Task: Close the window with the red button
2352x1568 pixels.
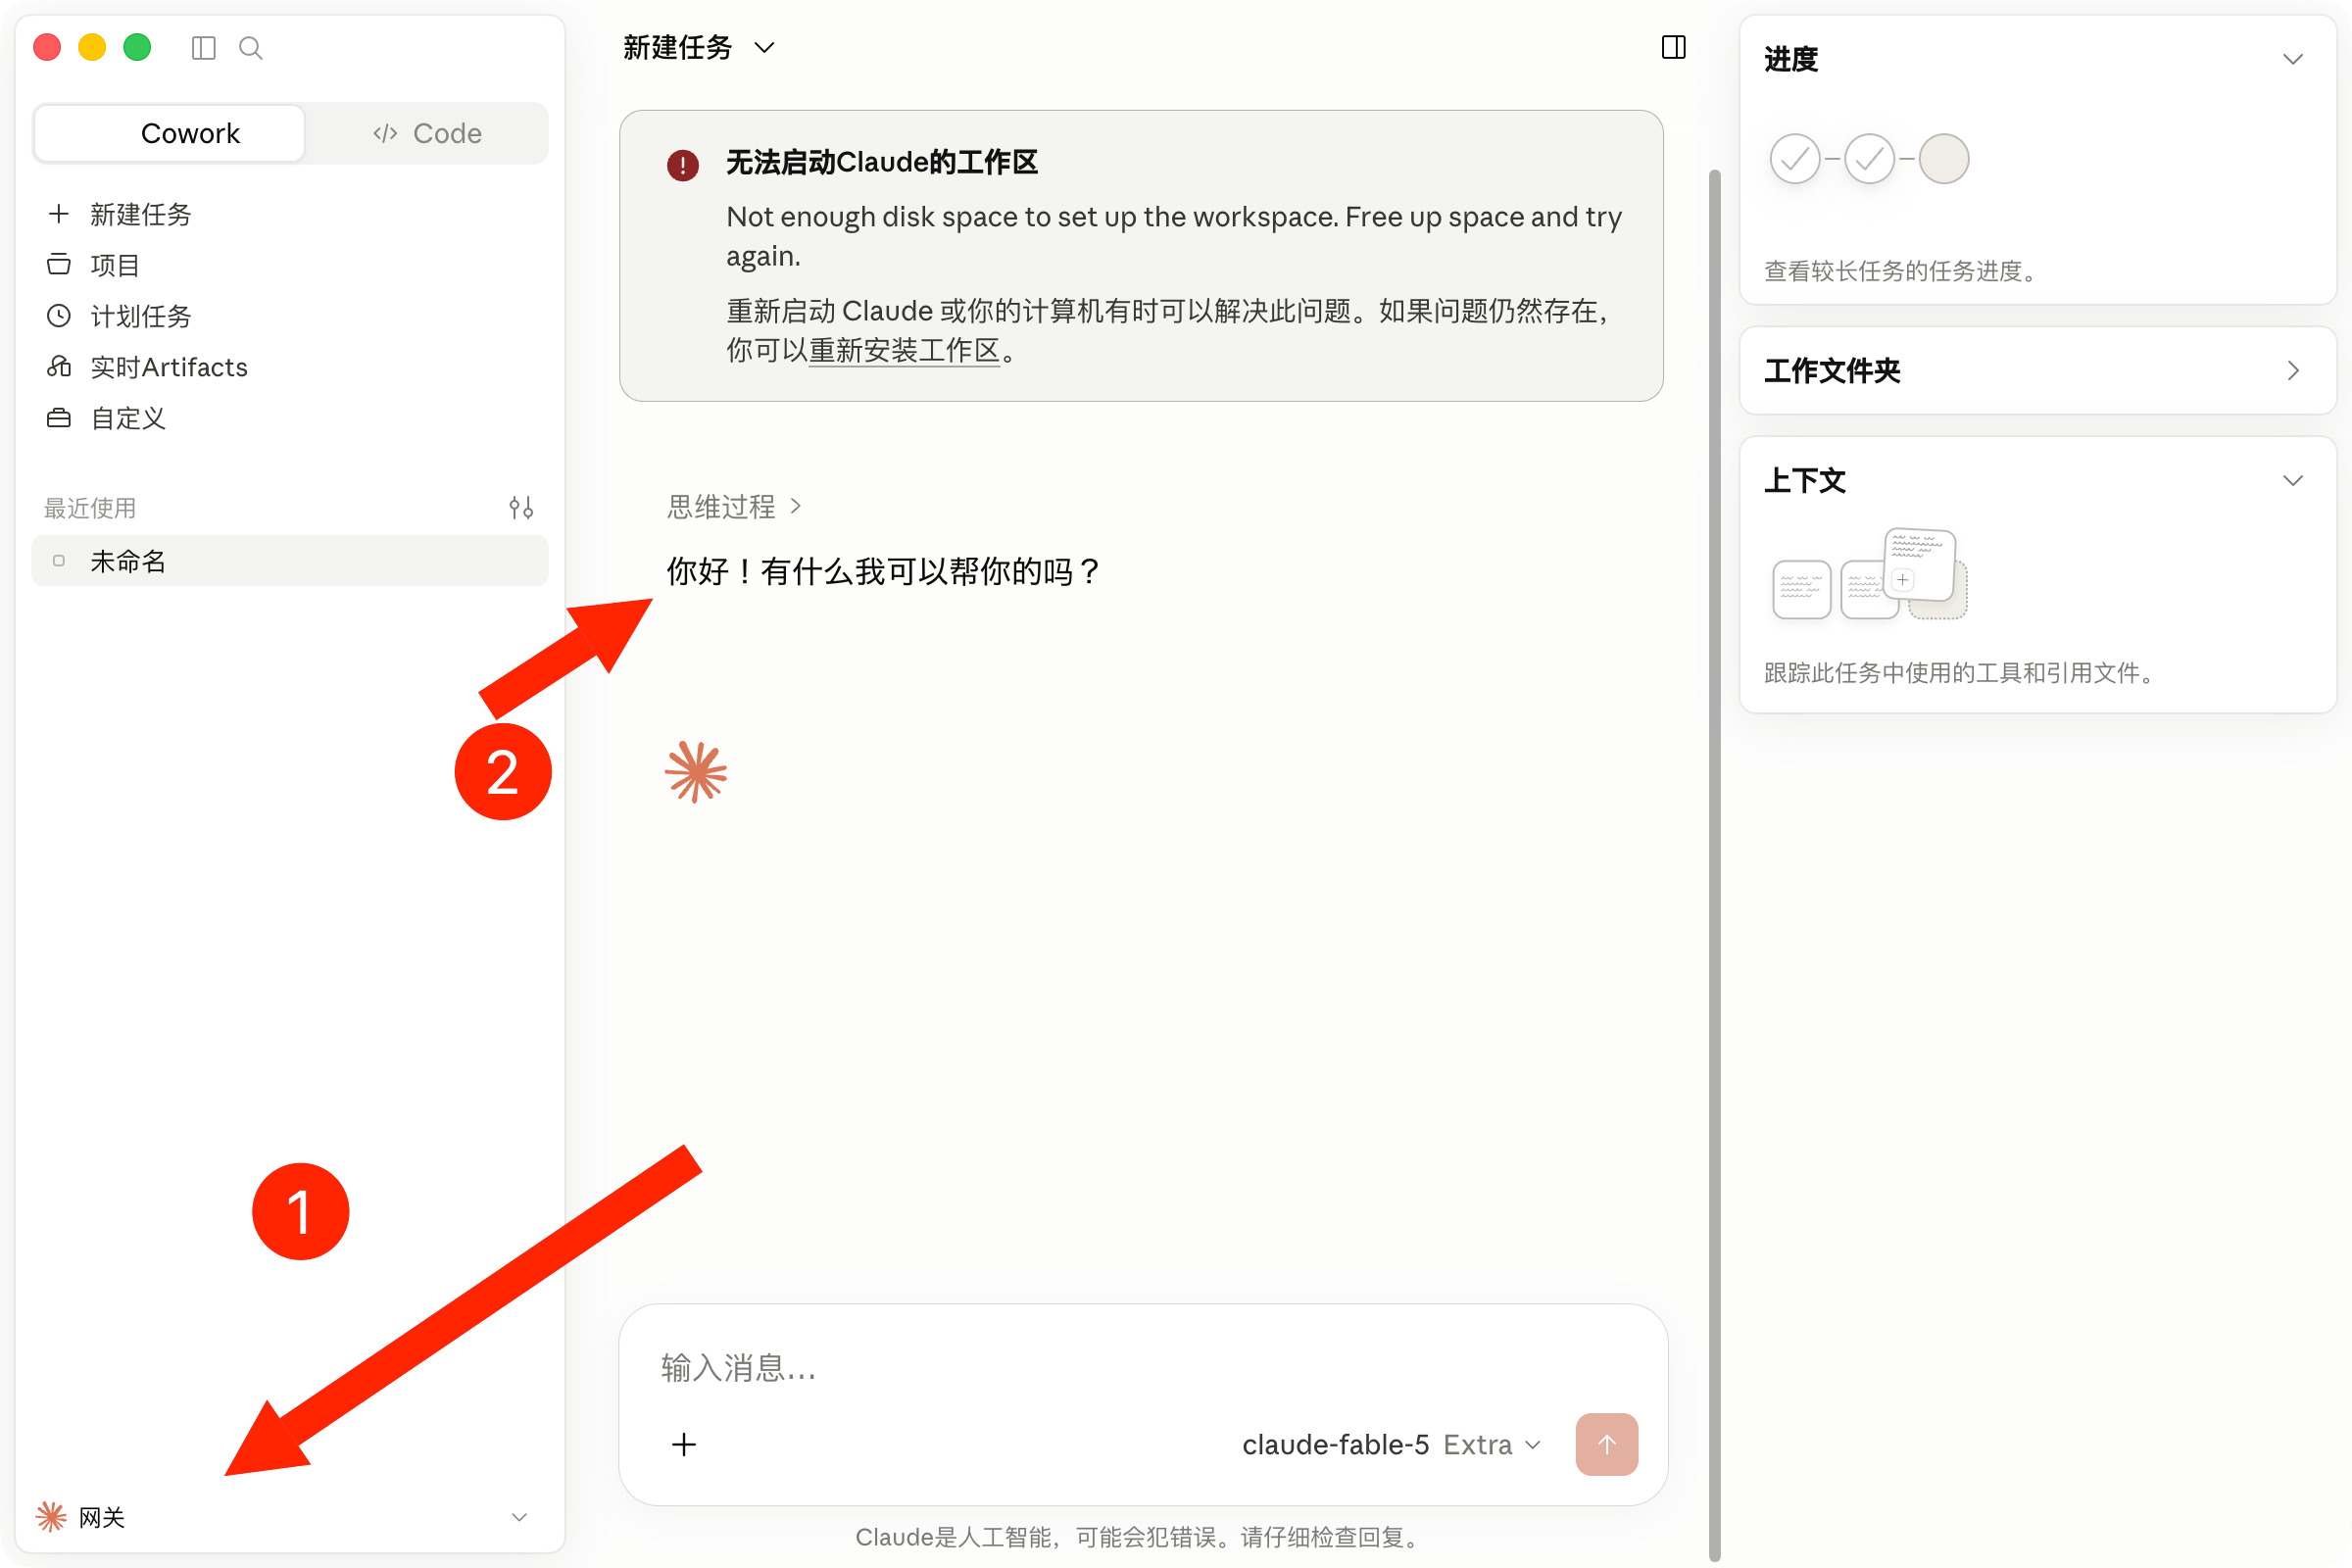Action: 47,48
